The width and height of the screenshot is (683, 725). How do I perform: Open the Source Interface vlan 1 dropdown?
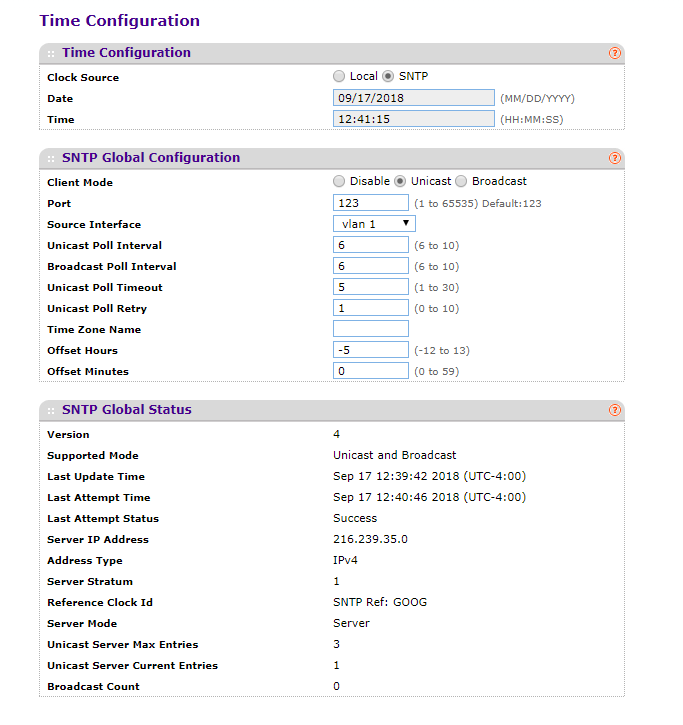coord(374,224)
